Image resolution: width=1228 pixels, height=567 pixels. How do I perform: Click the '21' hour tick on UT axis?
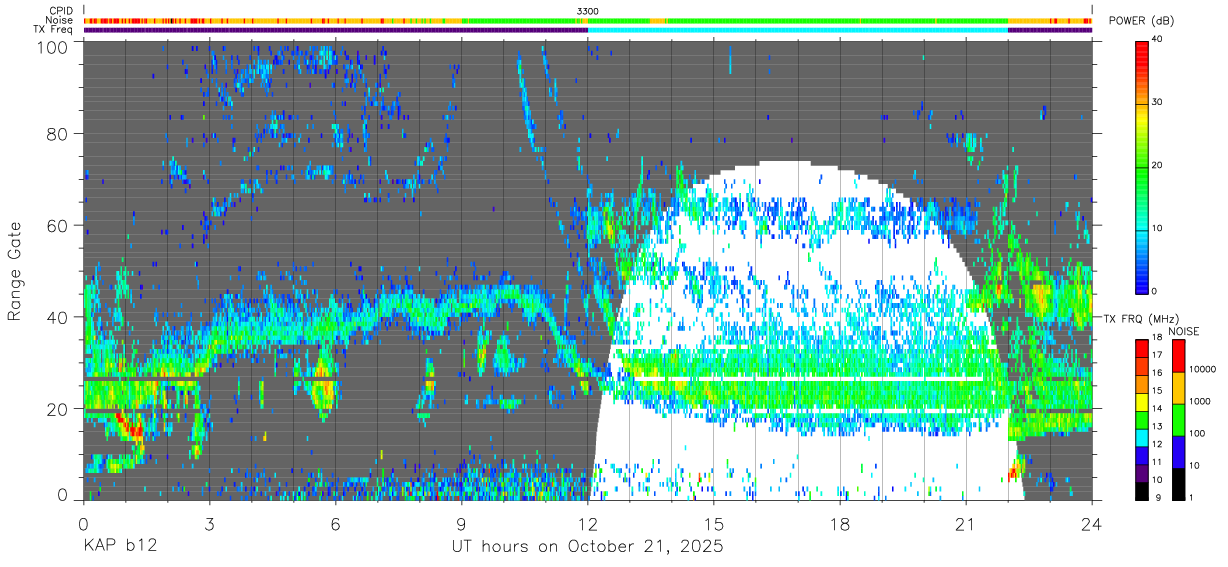(x=966, y=524)
